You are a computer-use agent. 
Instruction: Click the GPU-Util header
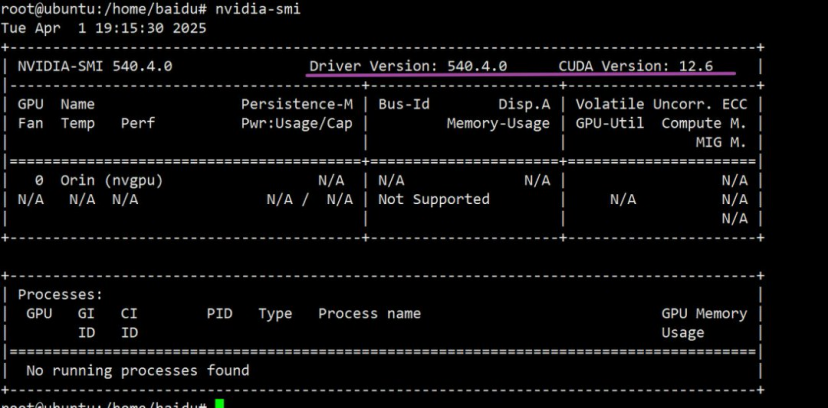click(x=610, y=124)
